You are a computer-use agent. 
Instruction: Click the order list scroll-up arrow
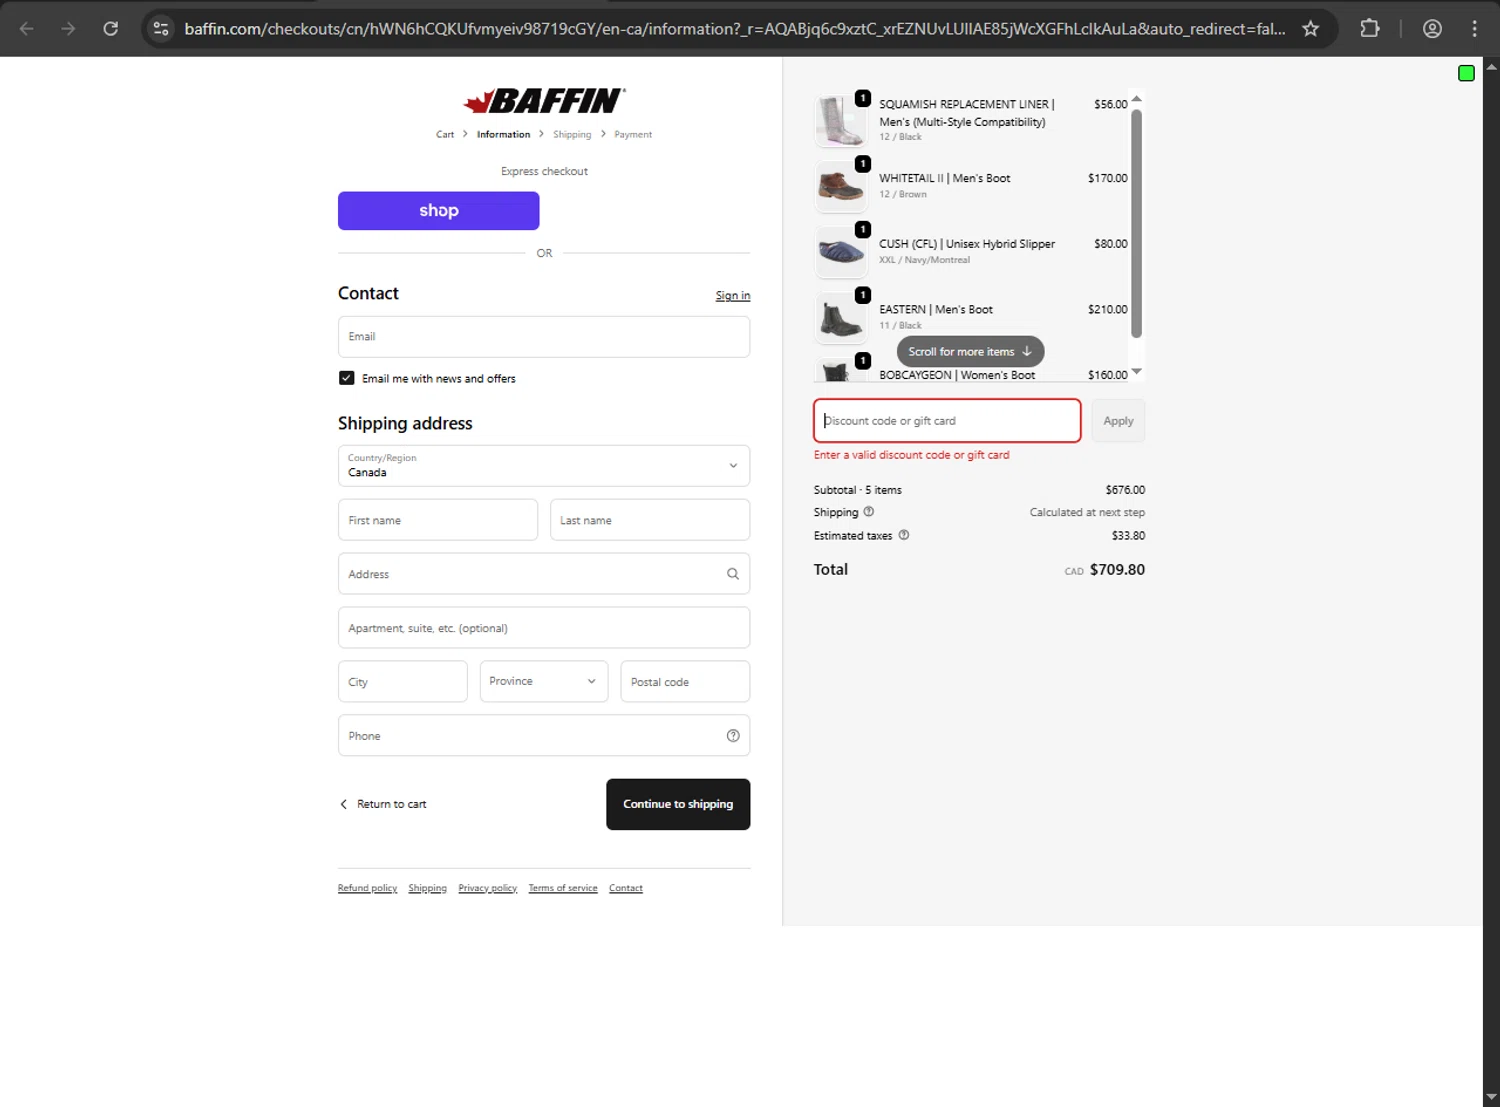tap(1136, 98)
